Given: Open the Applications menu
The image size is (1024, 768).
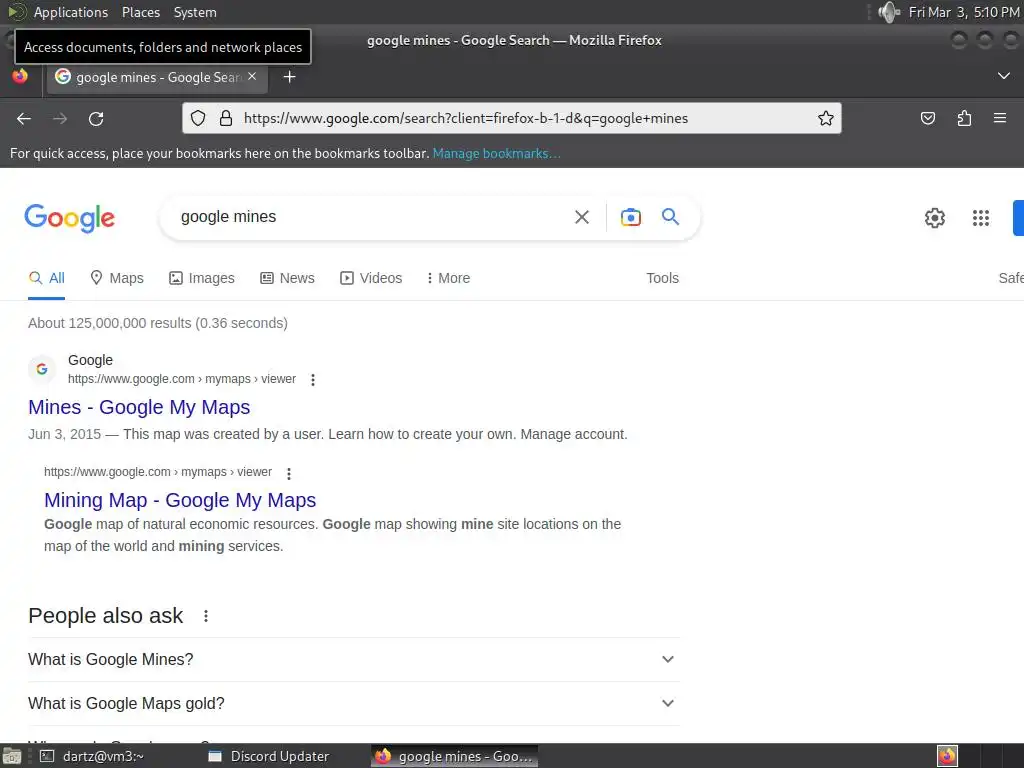Looking at the screenshot, I should click(x=71, y=12).
